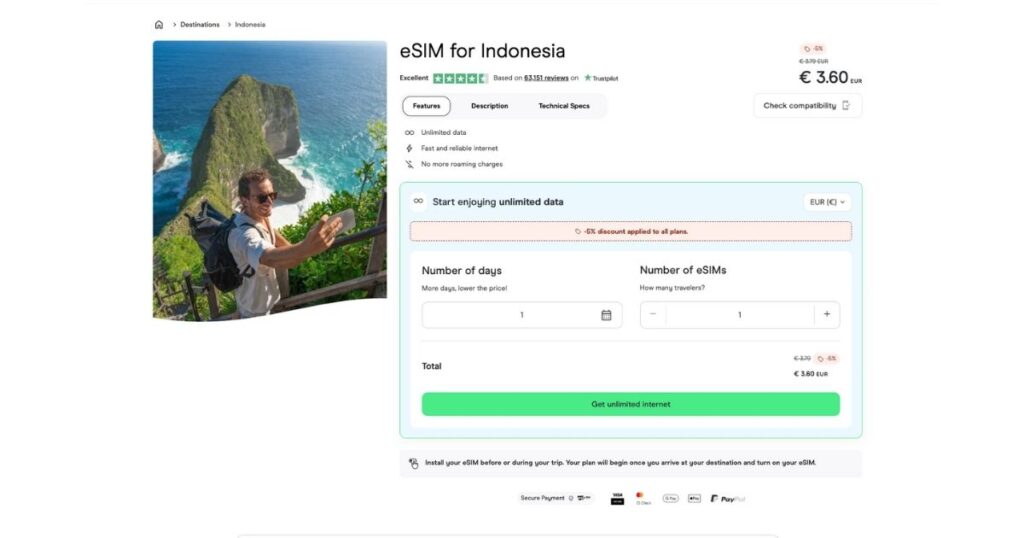Click 'No more roaming charges' text
This screenshot has width=1024, height=538.
coord(462,165)
